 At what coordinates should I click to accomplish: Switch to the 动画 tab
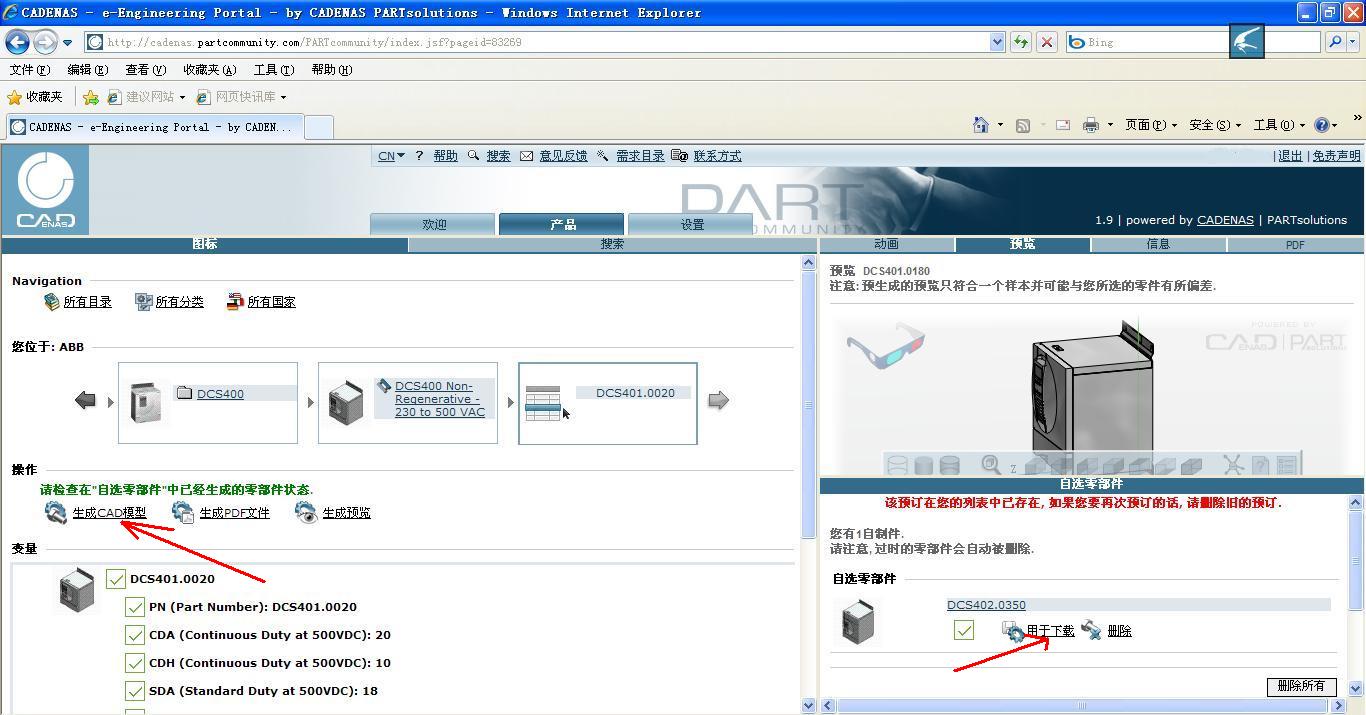(884, 243)
